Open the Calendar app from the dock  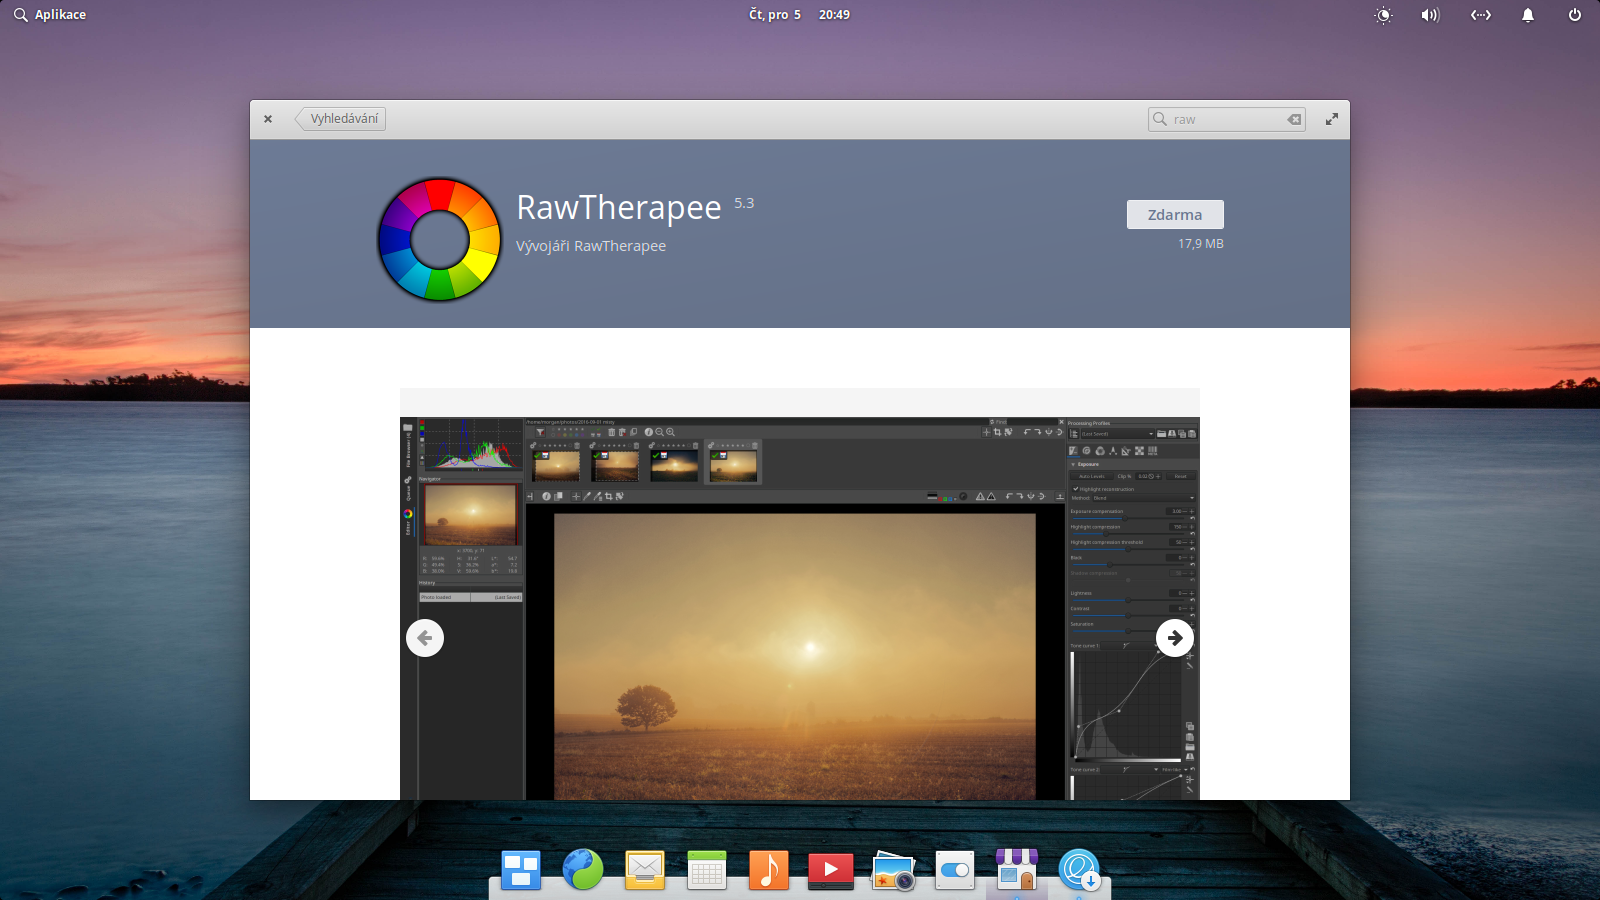click(707, 870)
